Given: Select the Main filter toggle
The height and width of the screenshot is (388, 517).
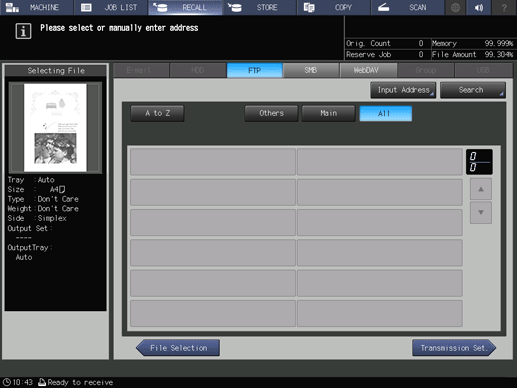Looking at the screenshot, I should click(328, 114).
